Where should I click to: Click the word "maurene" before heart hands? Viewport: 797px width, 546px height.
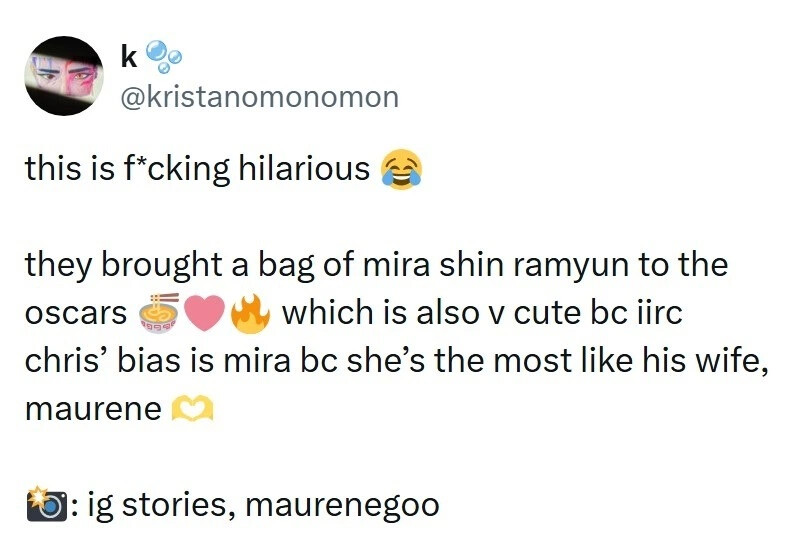pos(93,409)
